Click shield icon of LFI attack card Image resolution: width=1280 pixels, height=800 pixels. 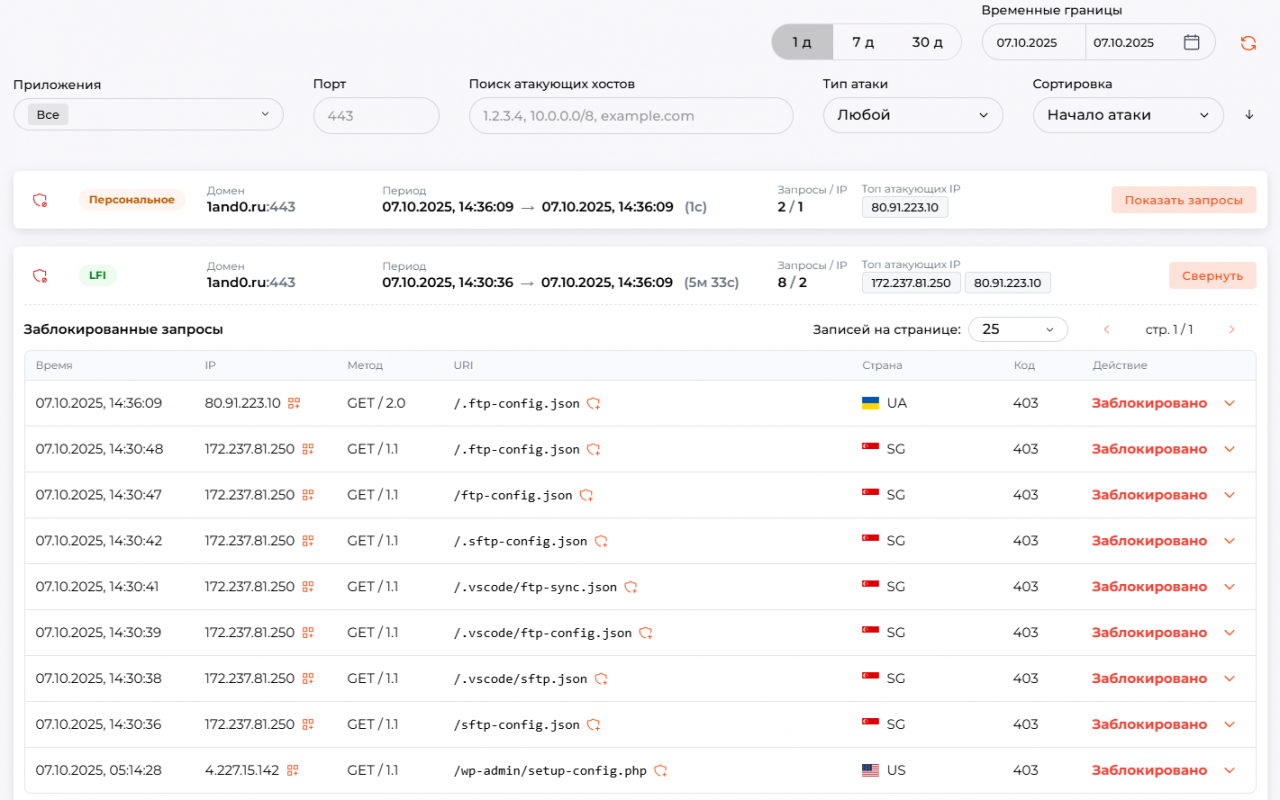pyautogui.click(x=40, y=276)
